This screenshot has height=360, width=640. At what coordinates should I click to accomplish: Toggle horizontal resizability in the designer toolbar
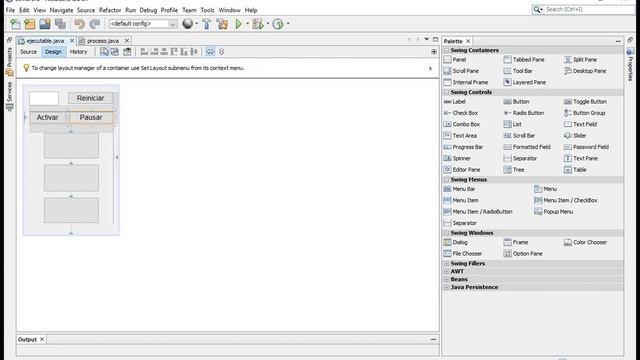point(210,52)
